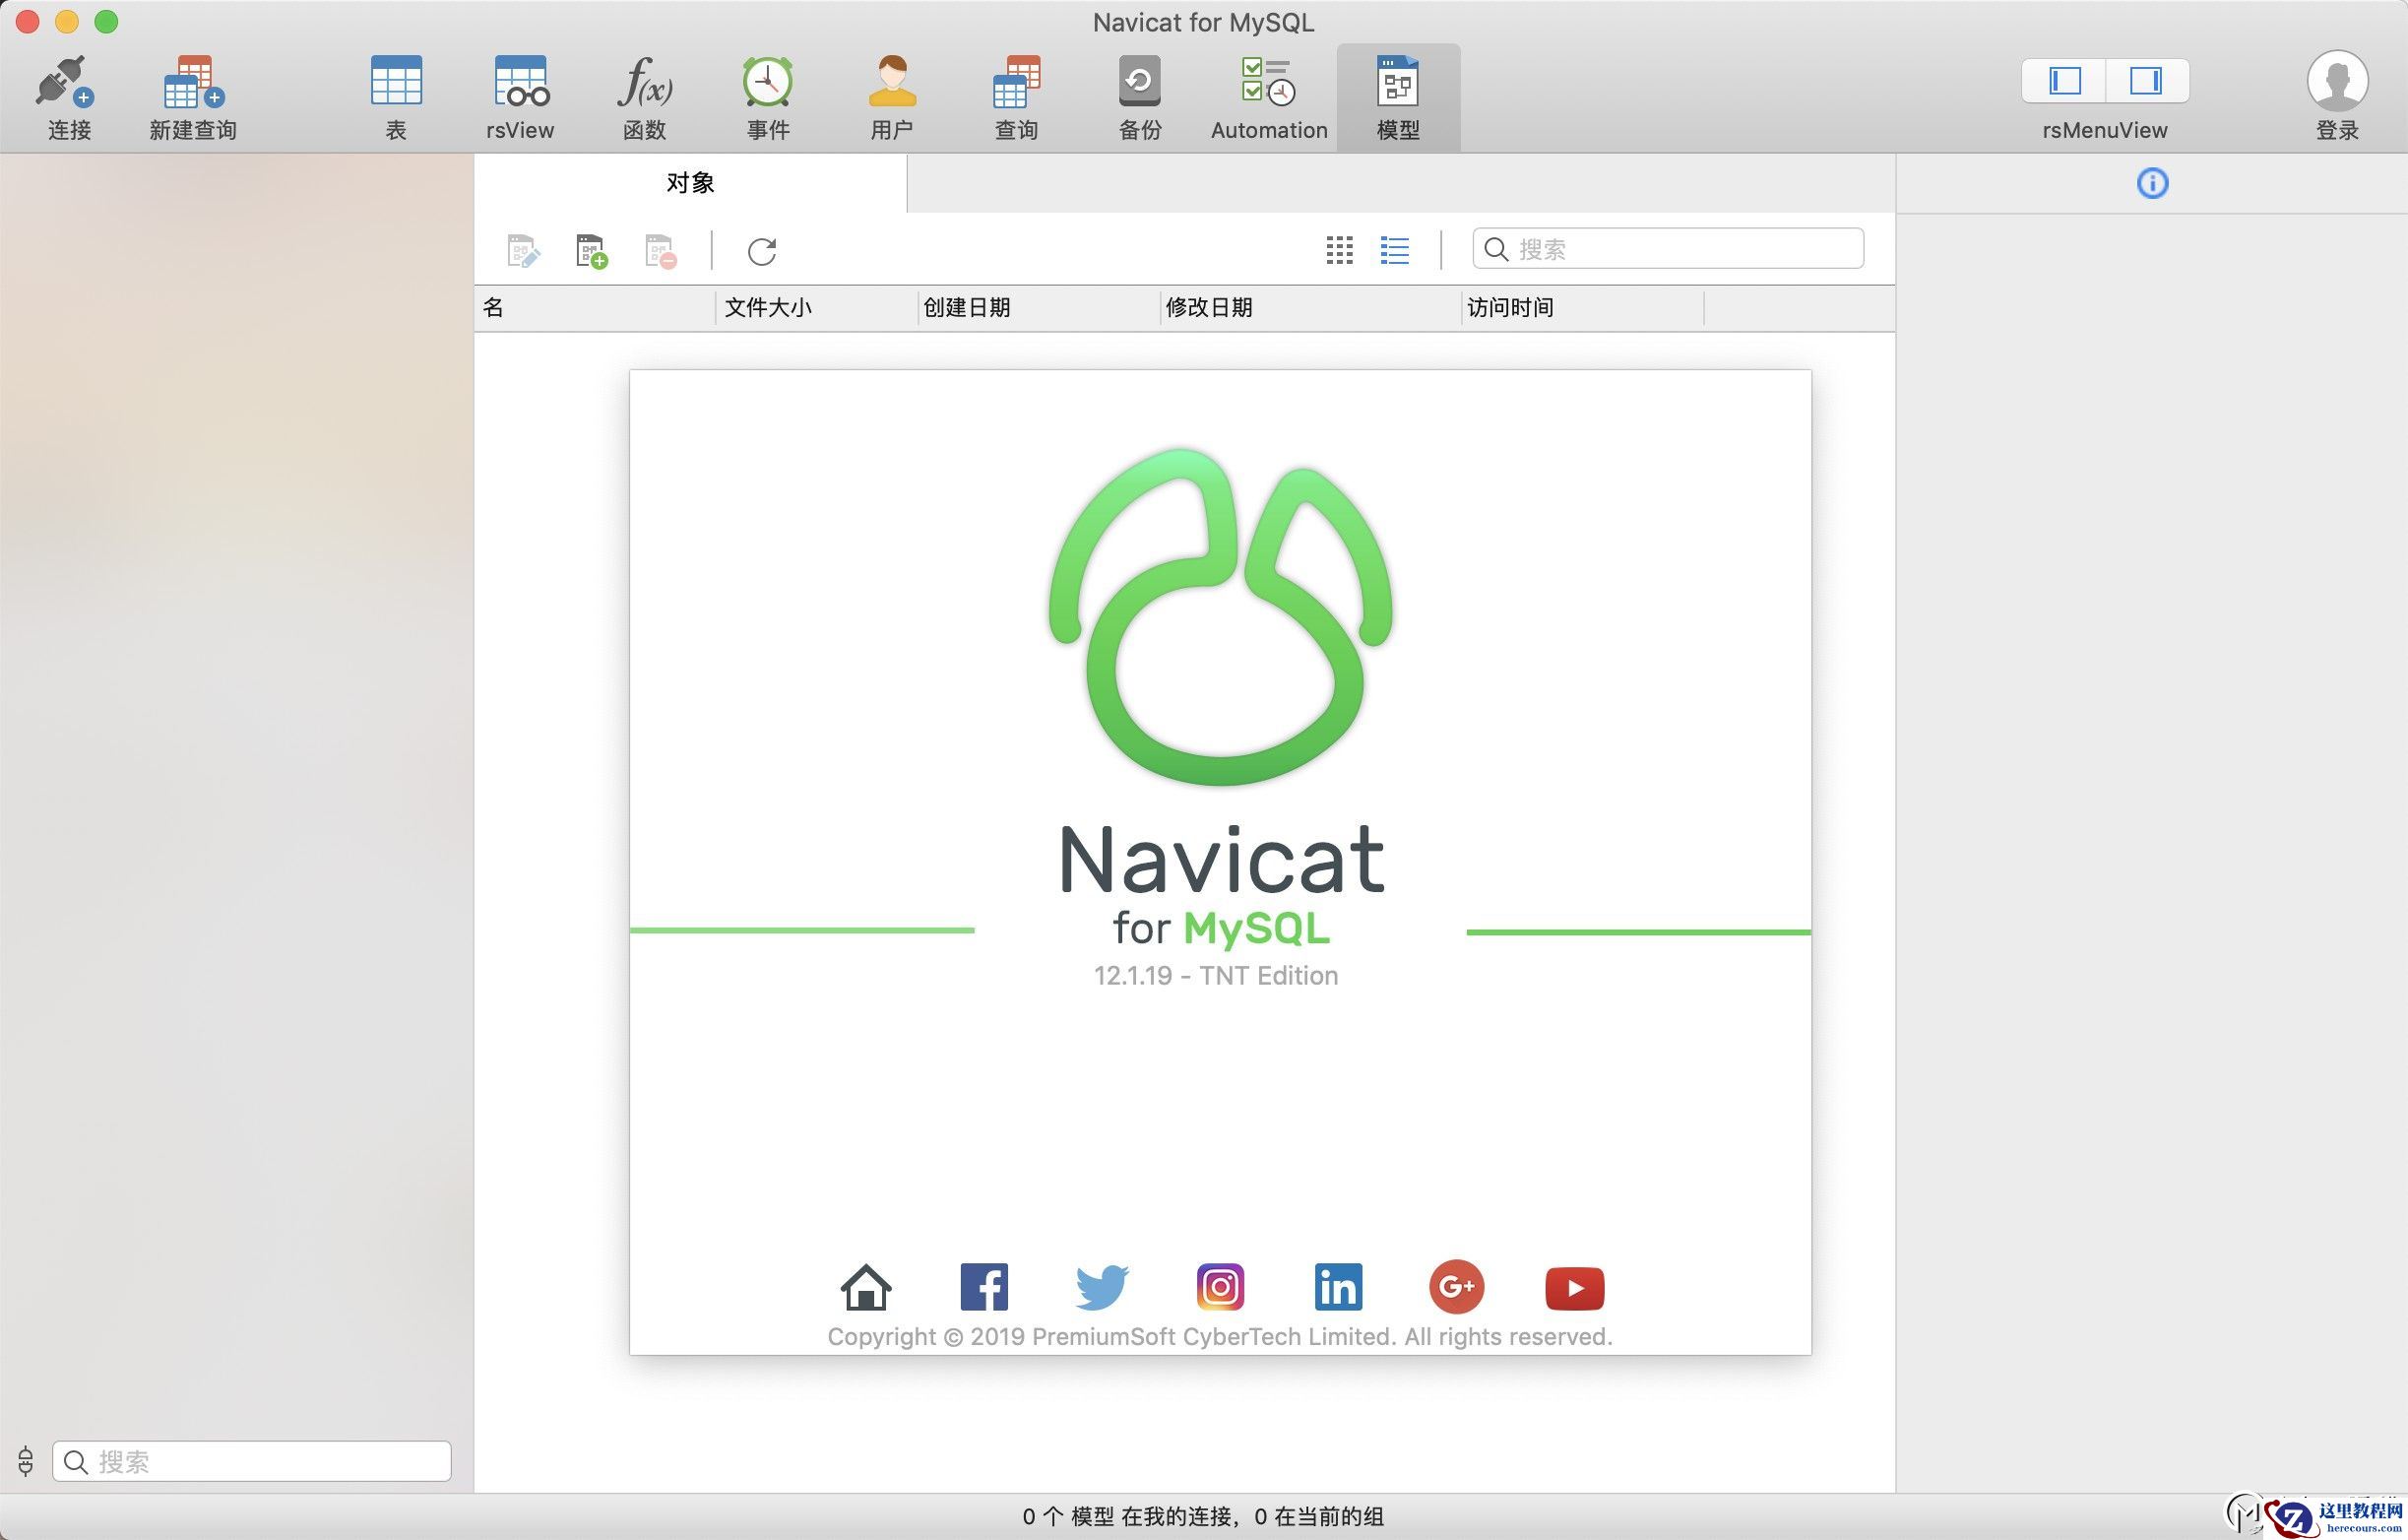Click the new model icon
Image resolution: width=2408 pixels, height=1540 pixels.
coord(591,251)
